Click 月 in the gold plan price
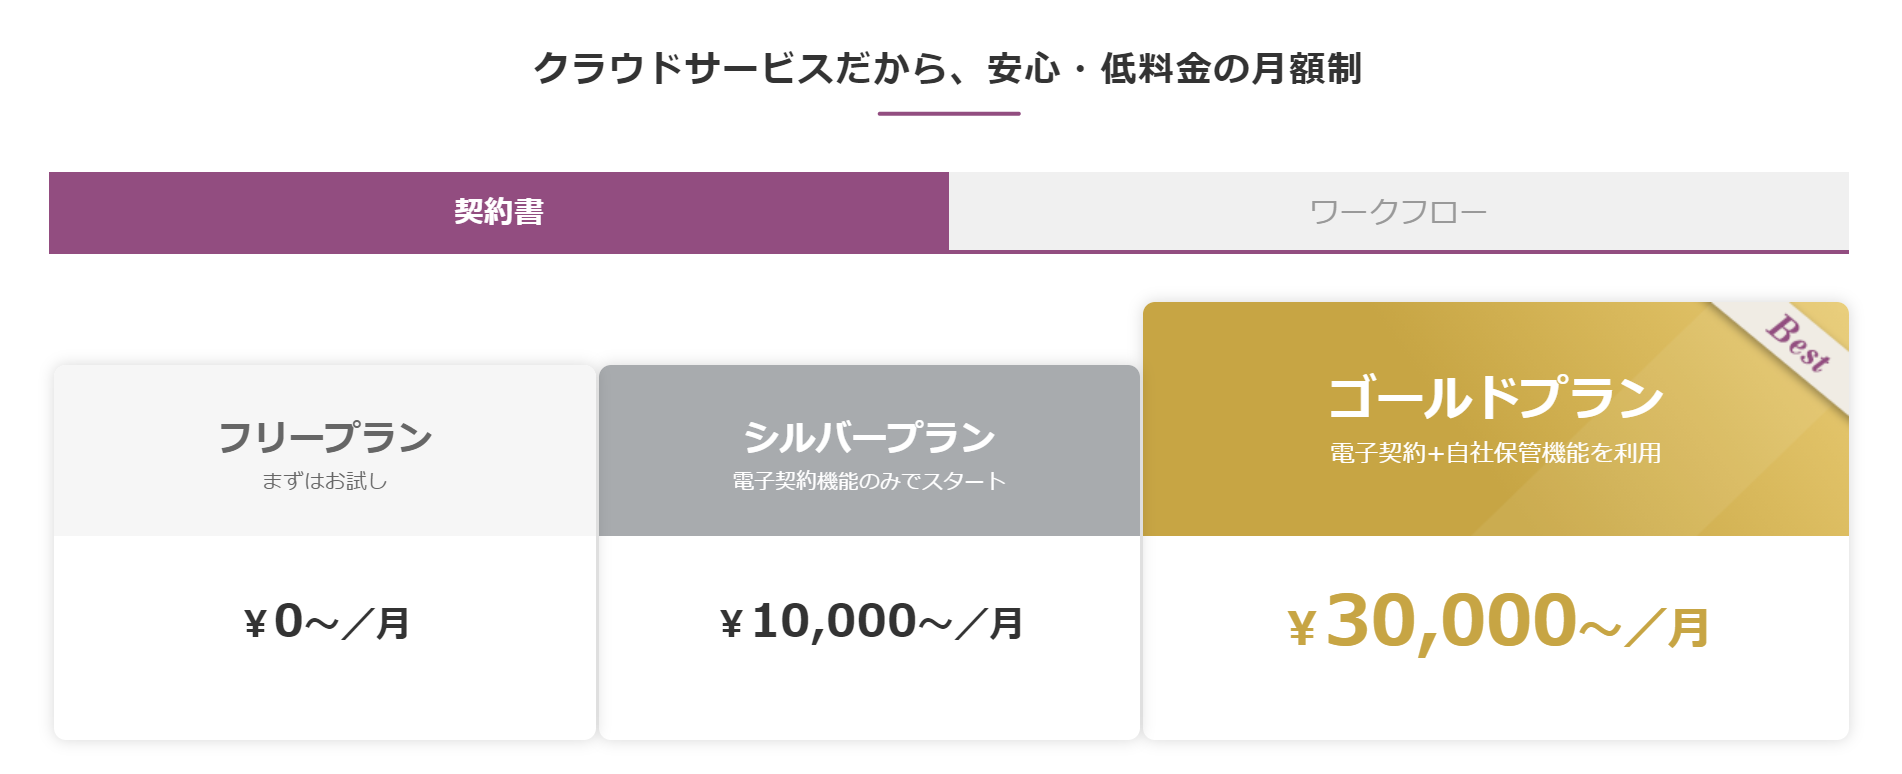 click(1688, 629)
